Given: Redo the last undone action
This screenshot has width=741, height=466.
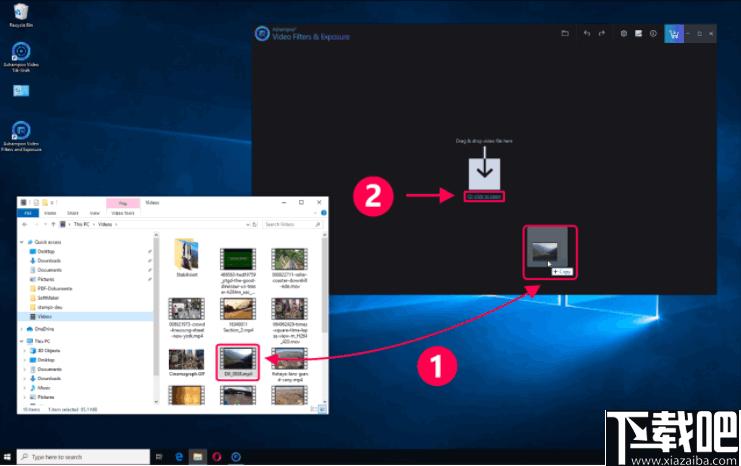Looking at the screenshot, I should [x=602, y=34].
